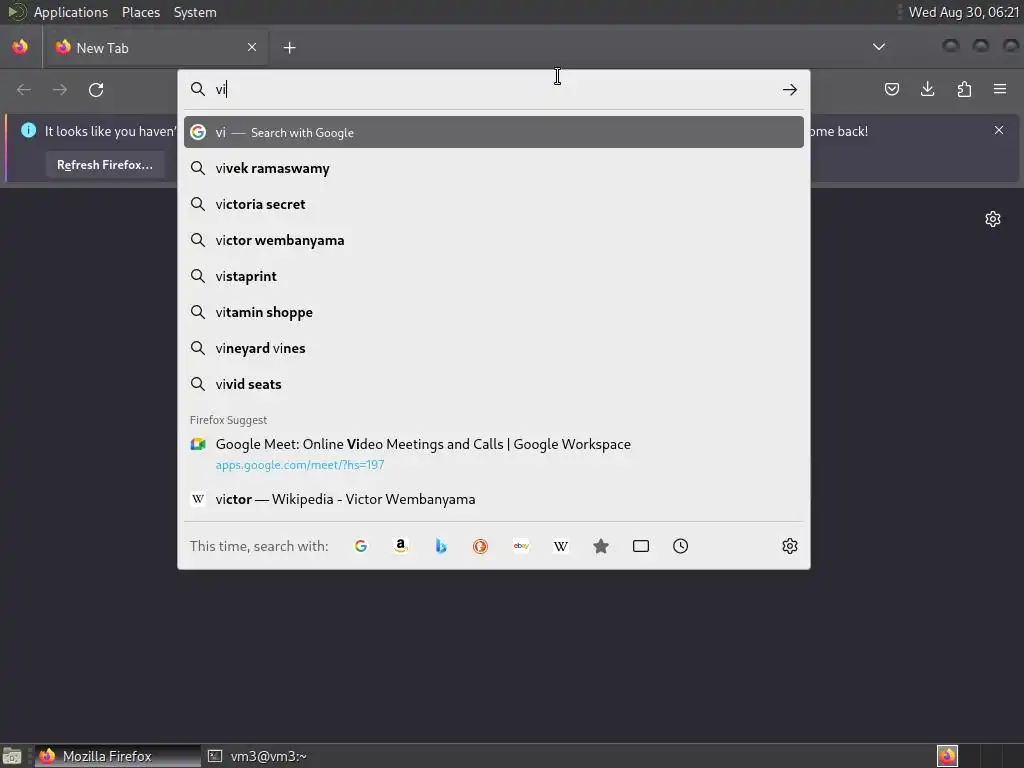This screenshot has width=1024, height=768.
Task: Search this time with Wikipedia icon
Action: 561,546
